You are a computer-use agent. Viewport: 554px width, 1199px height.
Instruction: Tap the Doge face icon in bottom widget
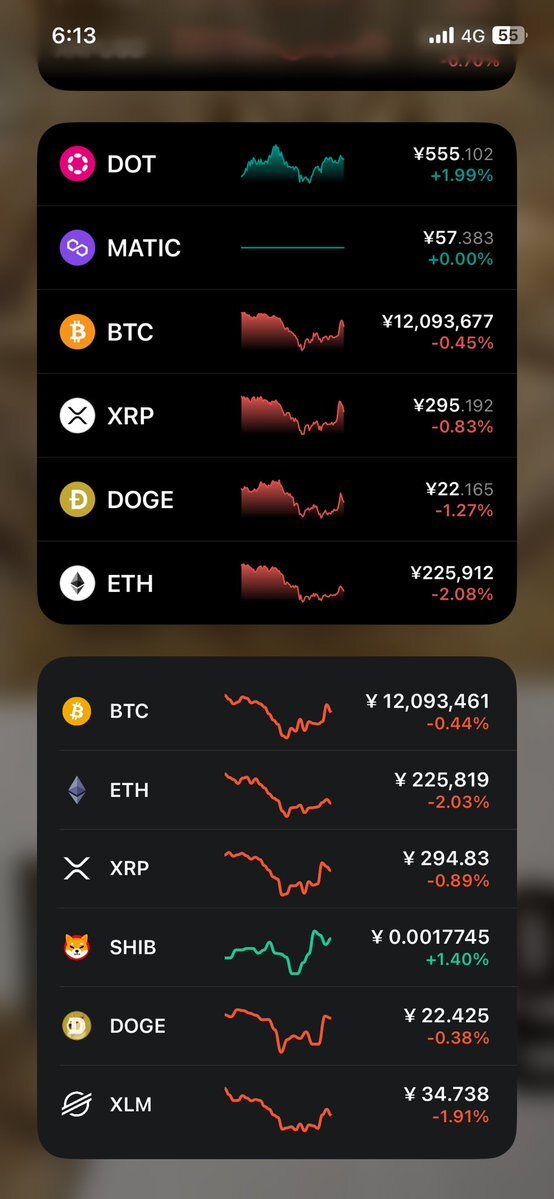pyautogui.click(x=77, y=1025)
